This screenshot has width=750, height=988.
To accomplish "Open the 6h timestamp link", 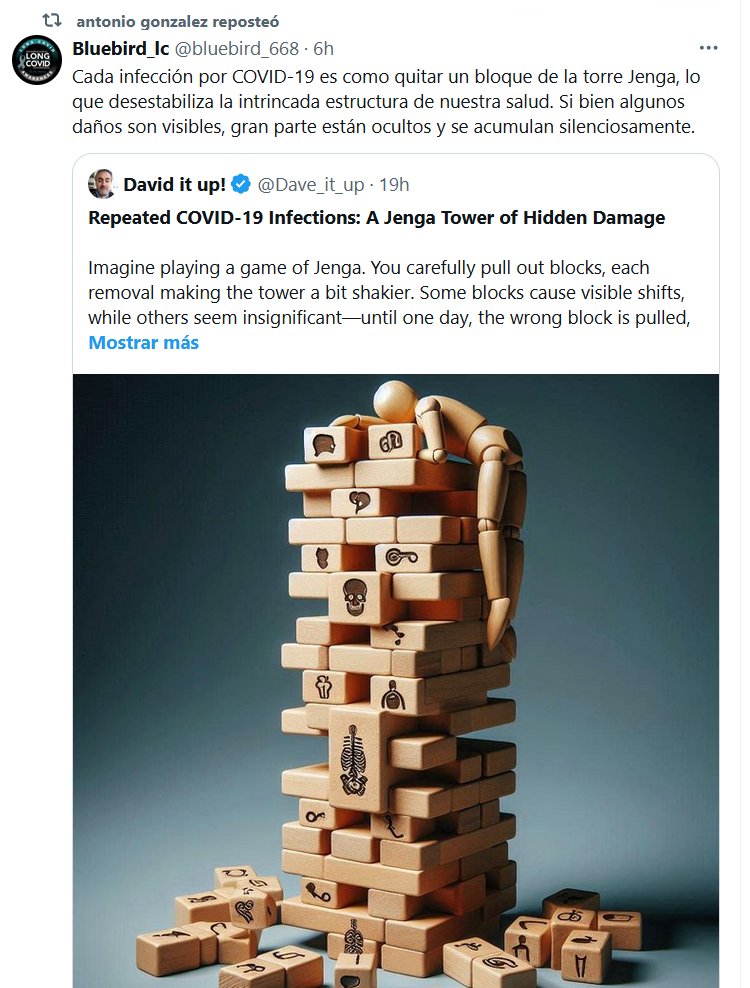I will point(323,48).
